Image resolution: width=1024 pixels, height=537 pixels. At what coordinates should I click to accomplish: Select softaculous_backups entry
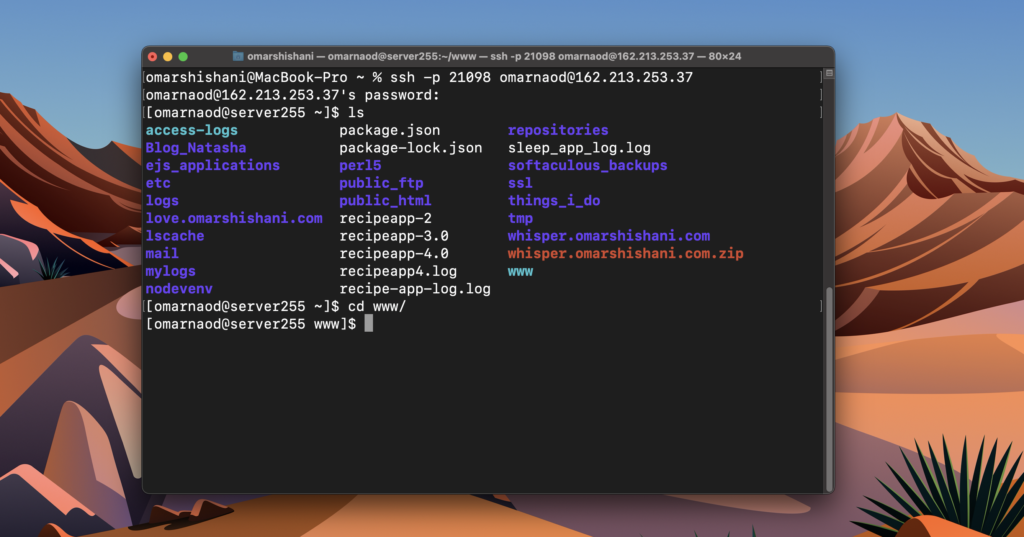point(587,165)
